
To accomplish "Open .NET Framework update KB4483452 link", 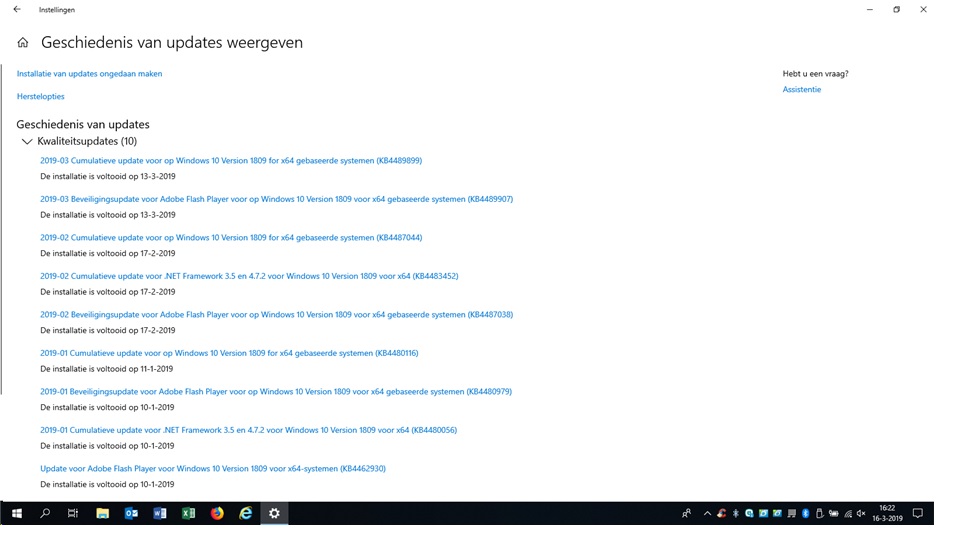I will [x=249, y=276].
